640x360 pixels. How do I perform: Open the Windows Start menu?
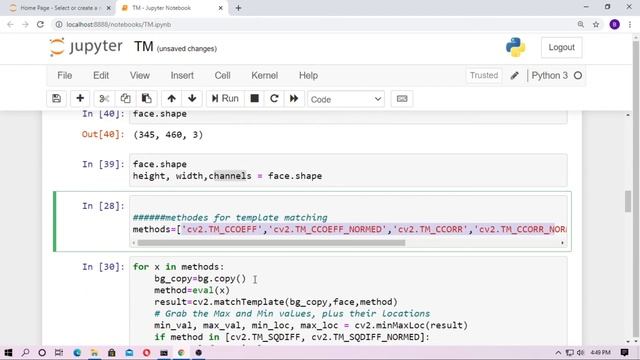pyautogui.click(x=8, y=353)
